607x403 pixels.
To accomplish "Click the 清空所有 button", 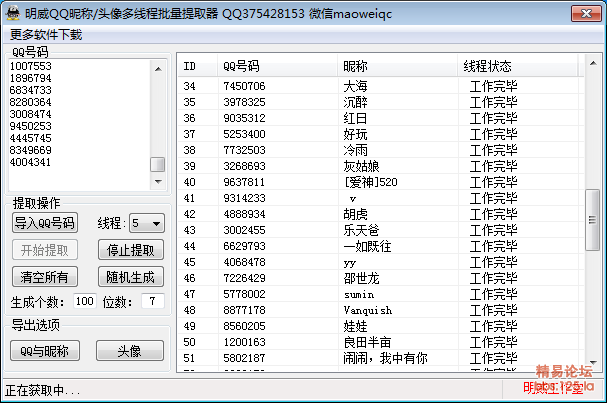I will coord(45,277).
